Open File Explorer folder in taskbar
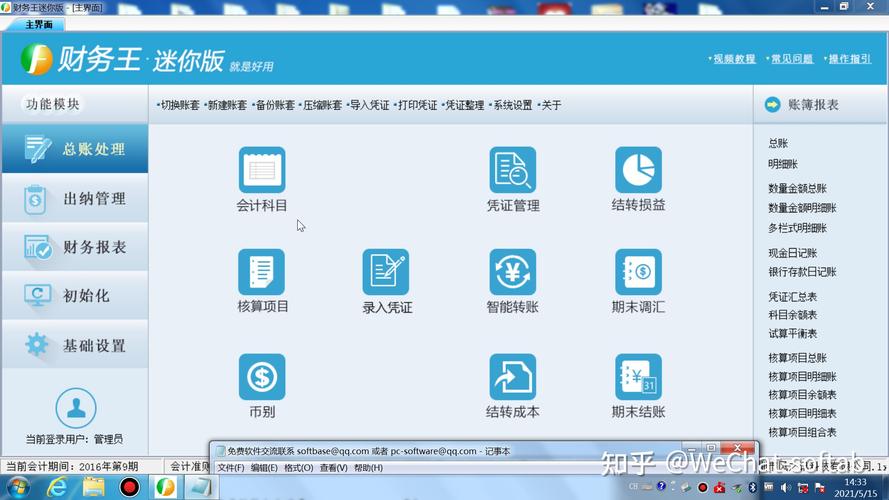Image resolution: width=889 pixels, height=500 pixels. (93, 488)
